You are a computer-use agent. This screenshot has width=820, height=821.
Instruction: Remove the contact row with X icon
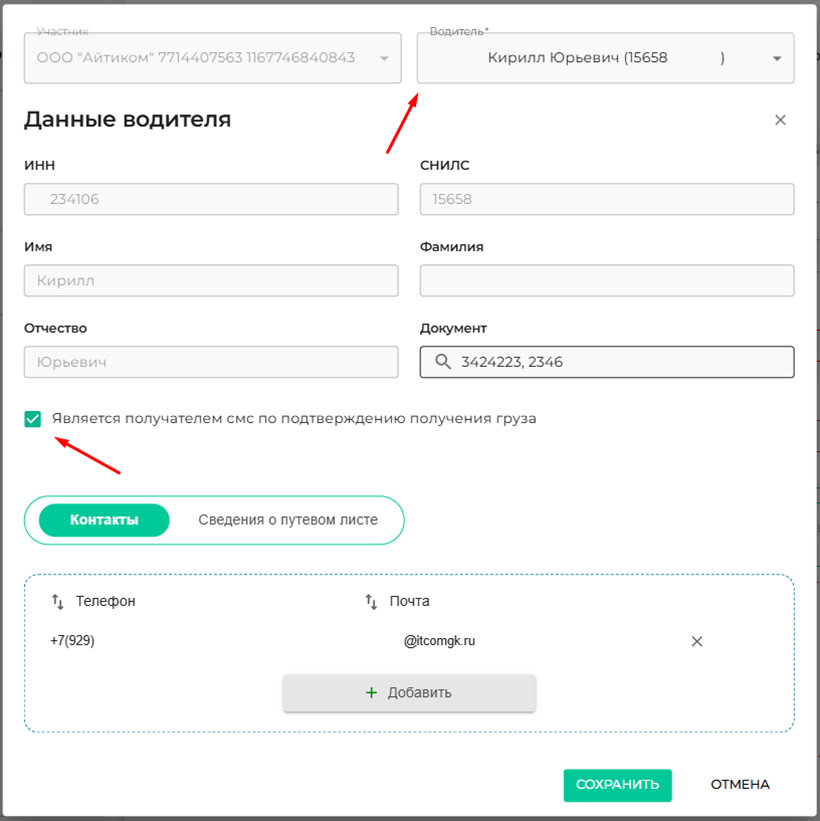point(697,641)
